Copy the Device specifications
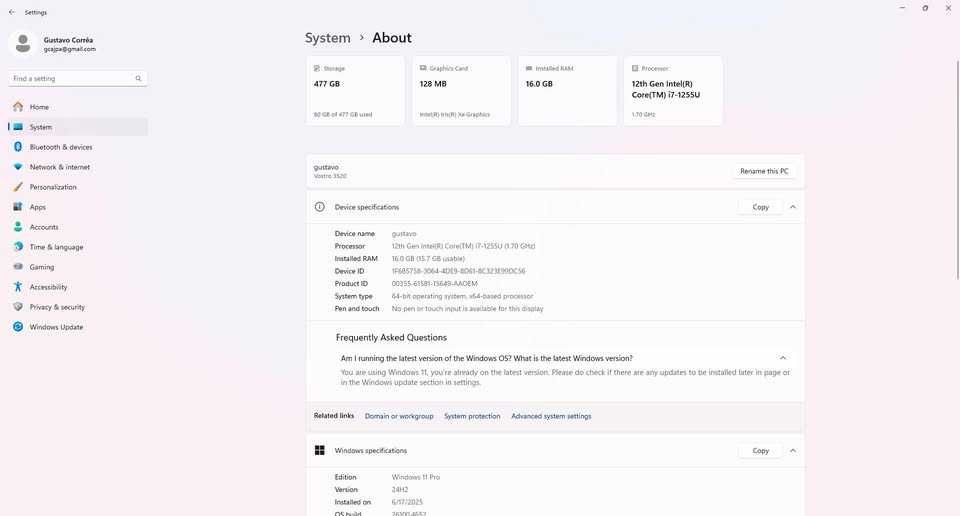Screen dimensions: 960x516 pyautogui.click(x=760, y=207)
